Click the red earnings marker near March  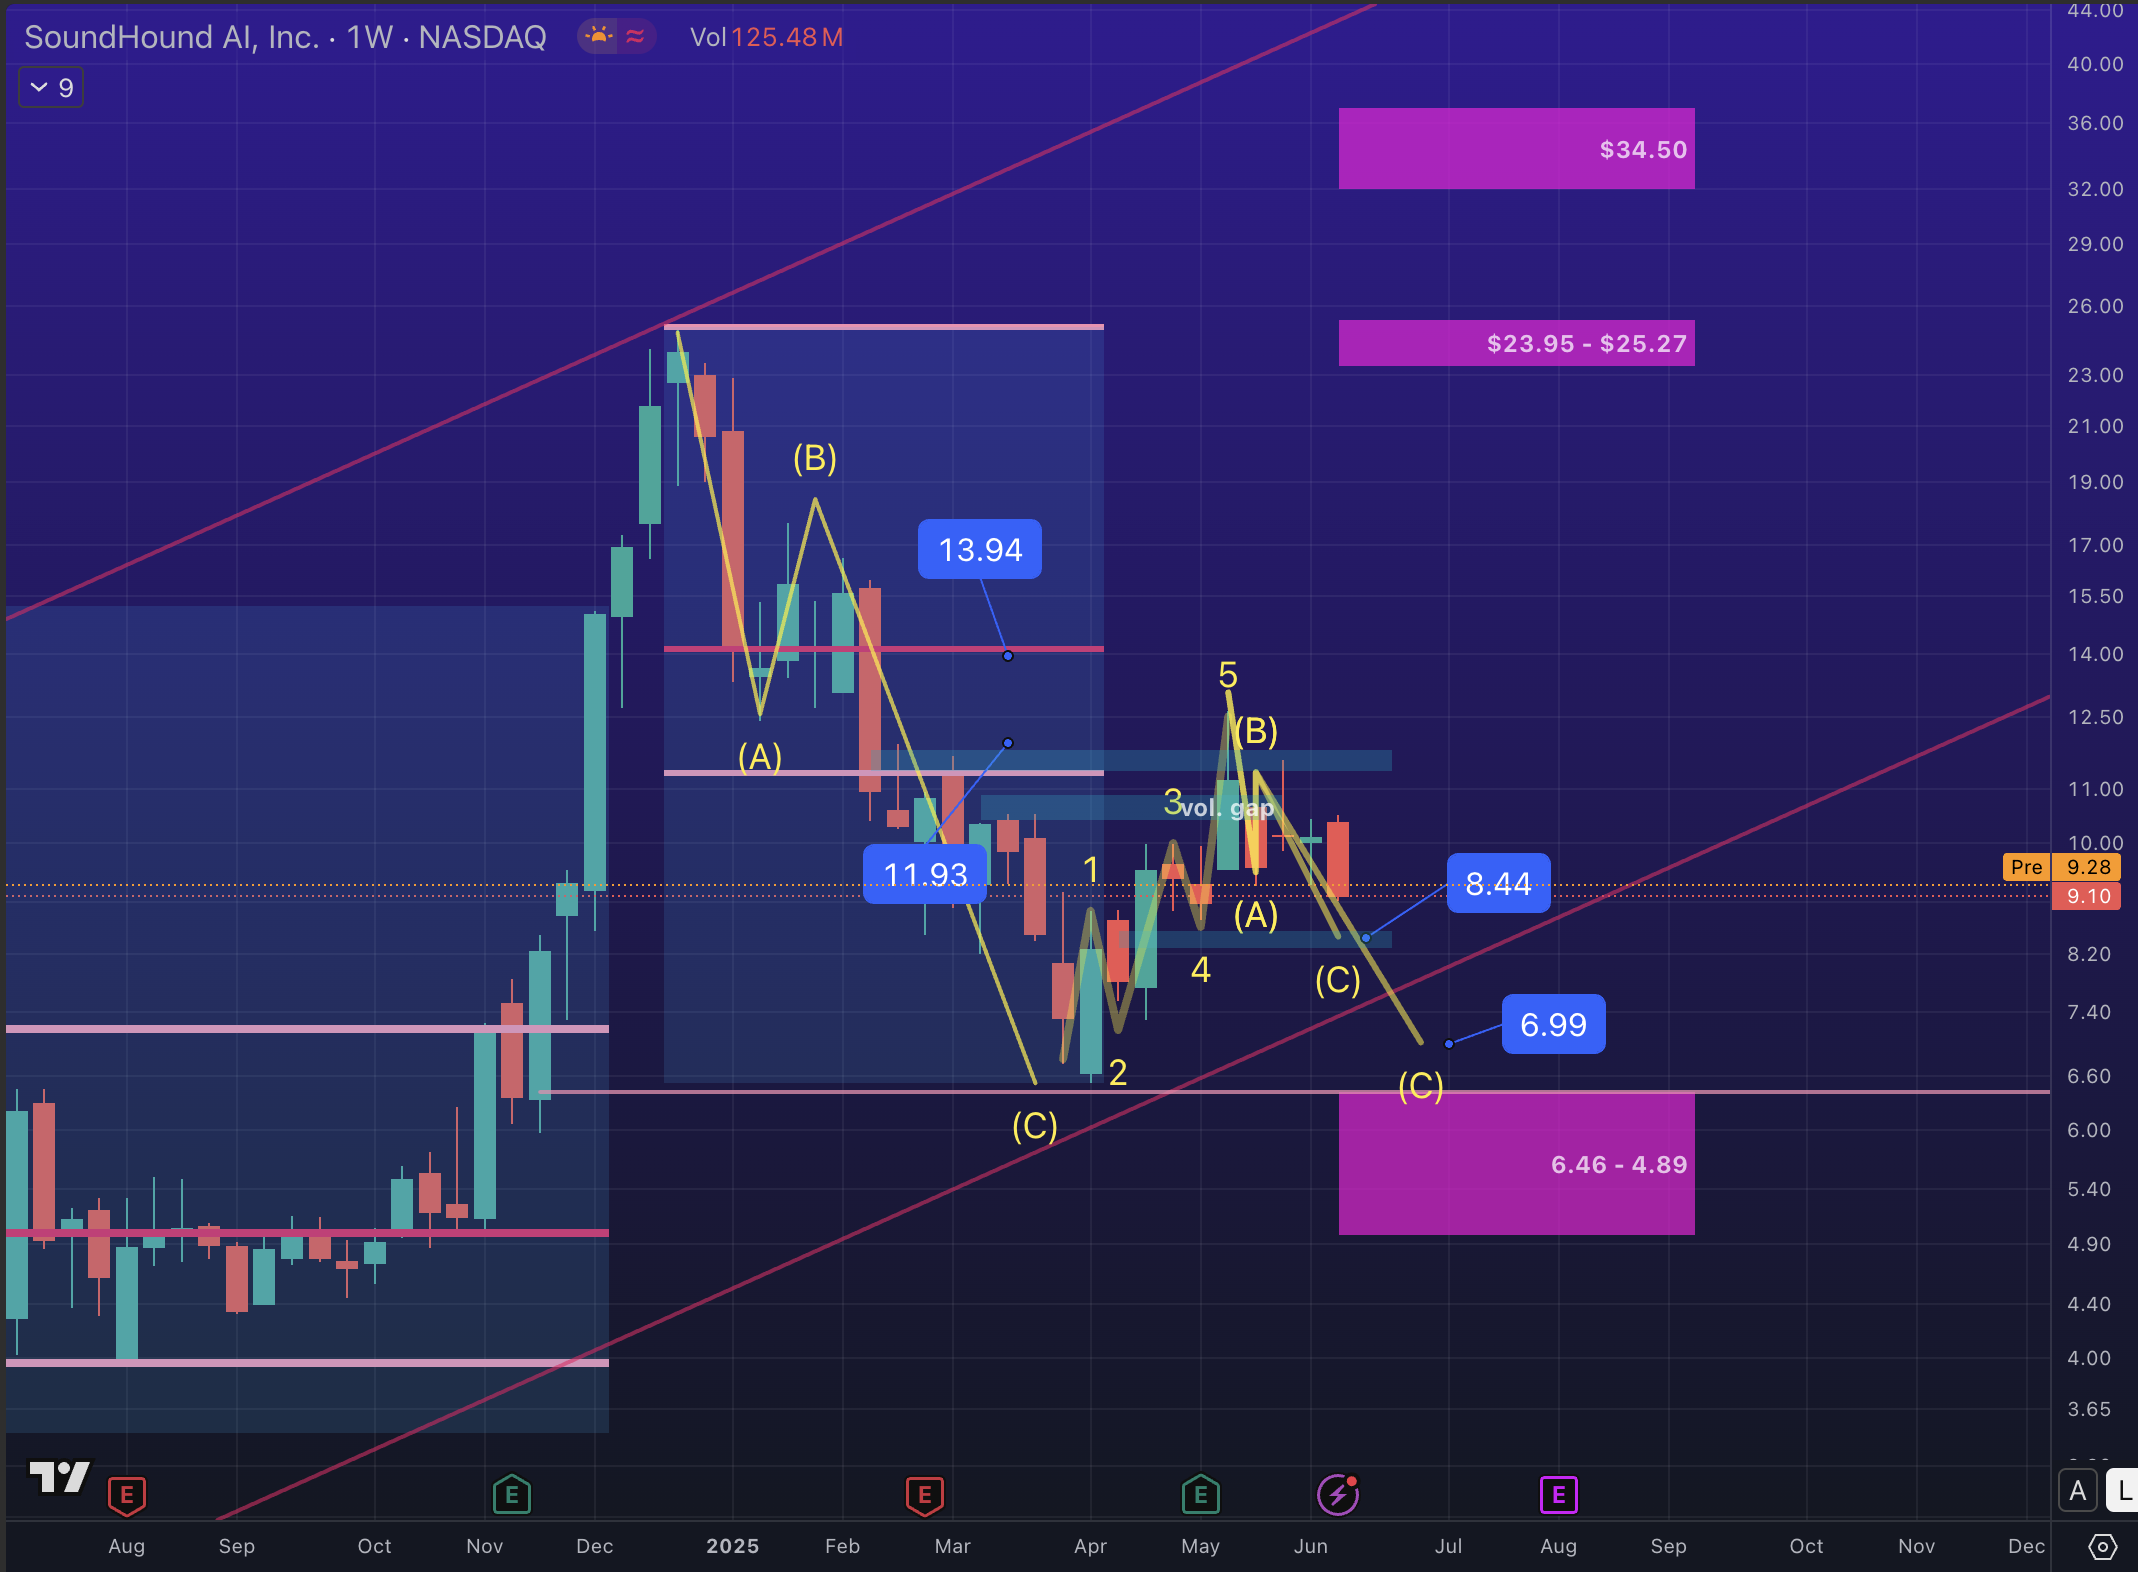924,1495
